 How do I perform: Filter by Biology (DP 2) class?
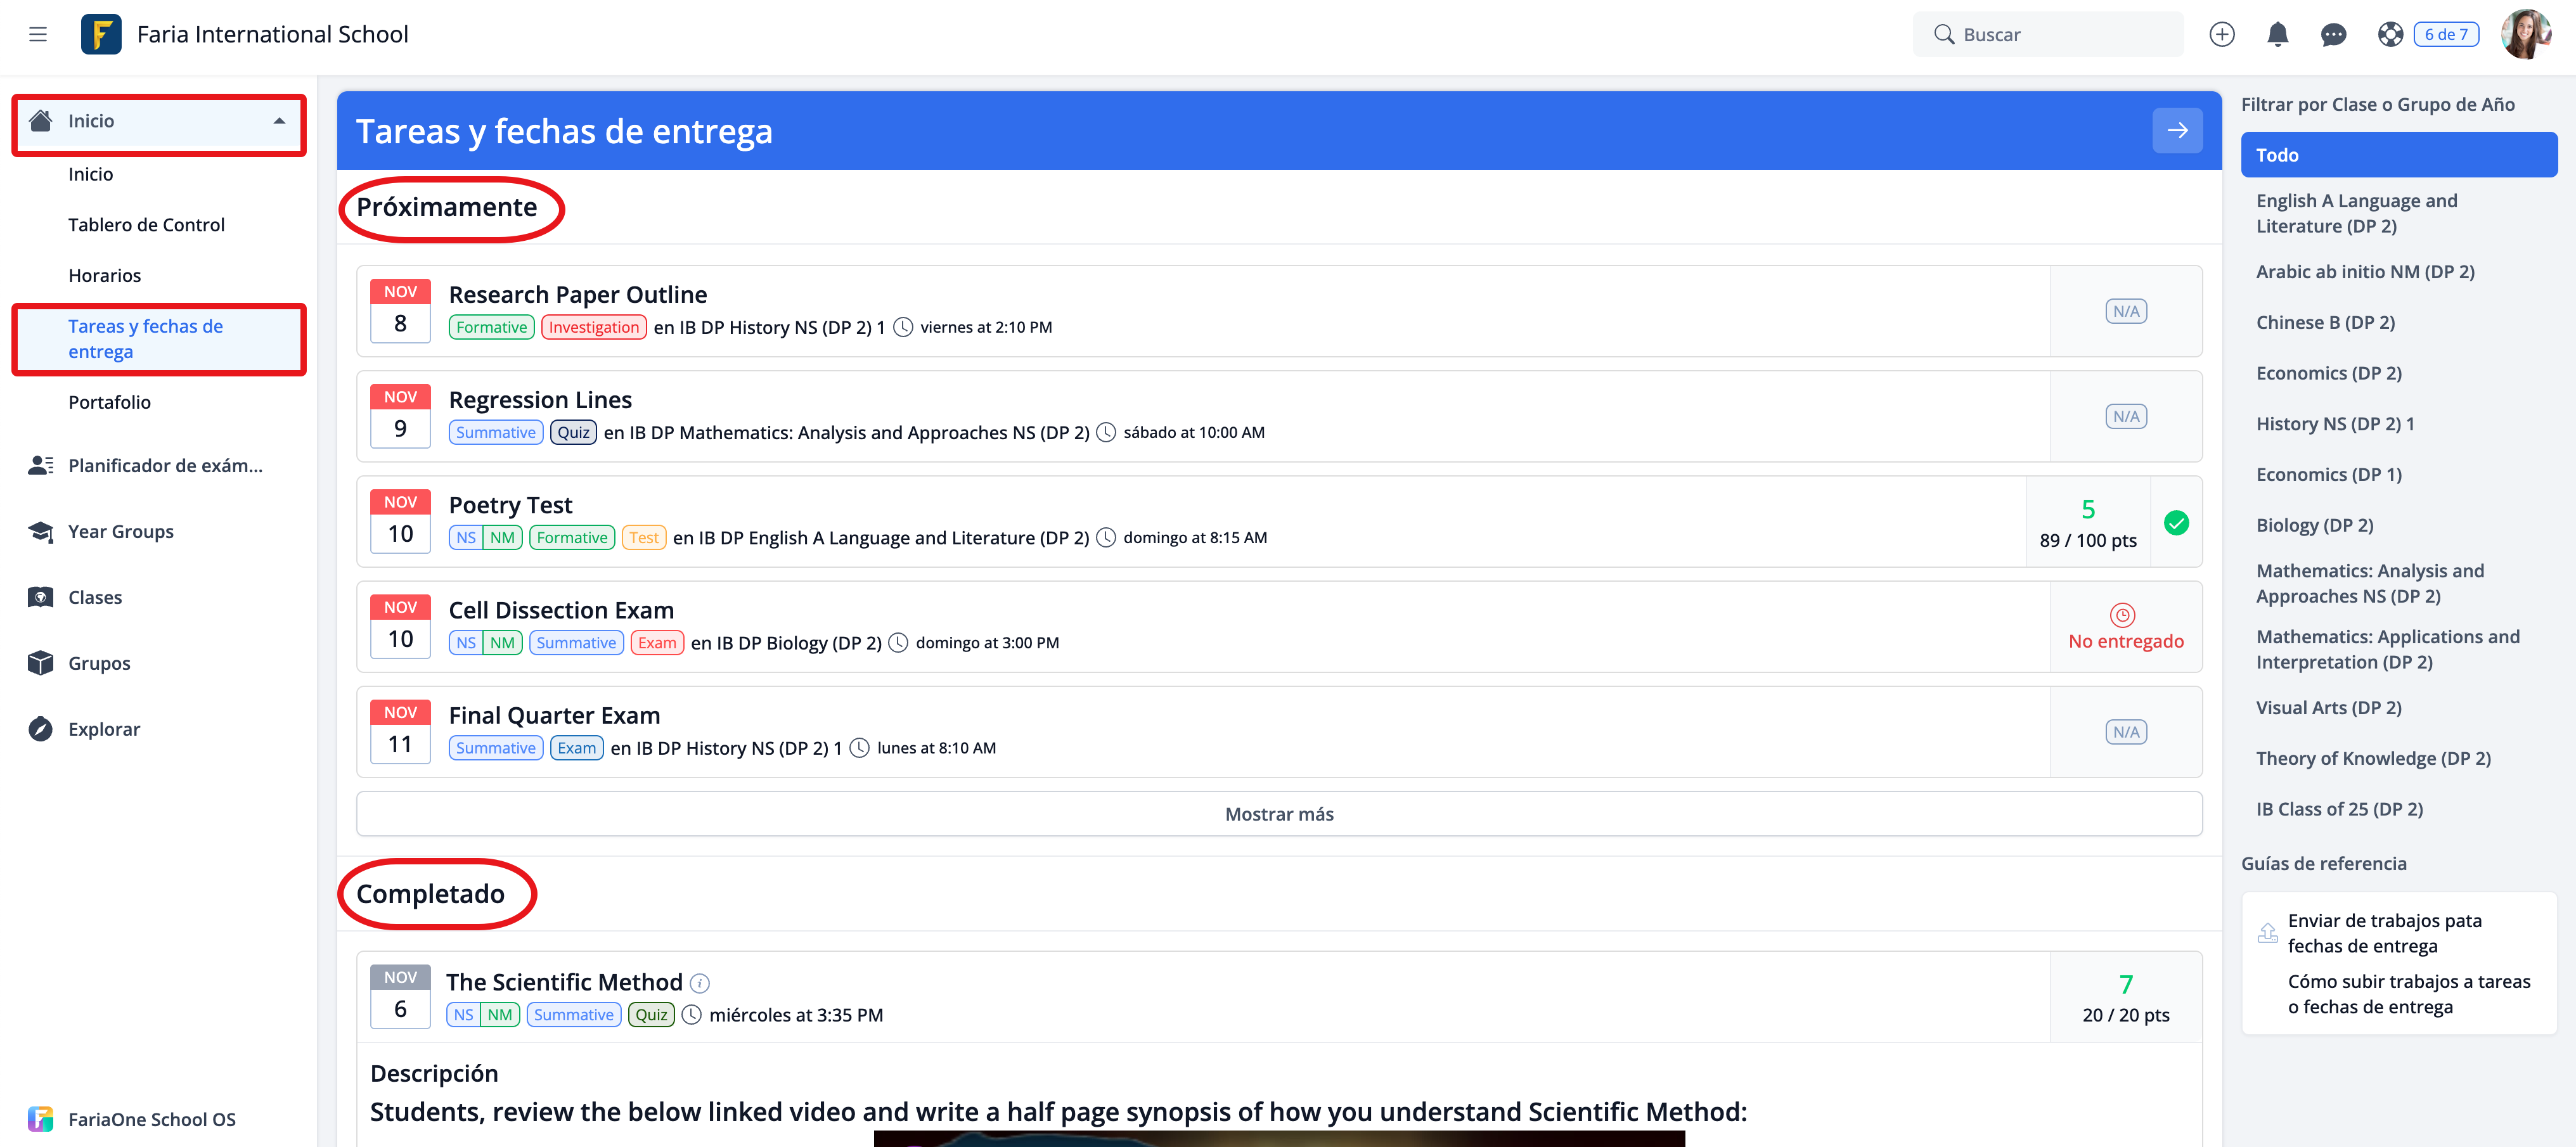[x=2314, y=525]
